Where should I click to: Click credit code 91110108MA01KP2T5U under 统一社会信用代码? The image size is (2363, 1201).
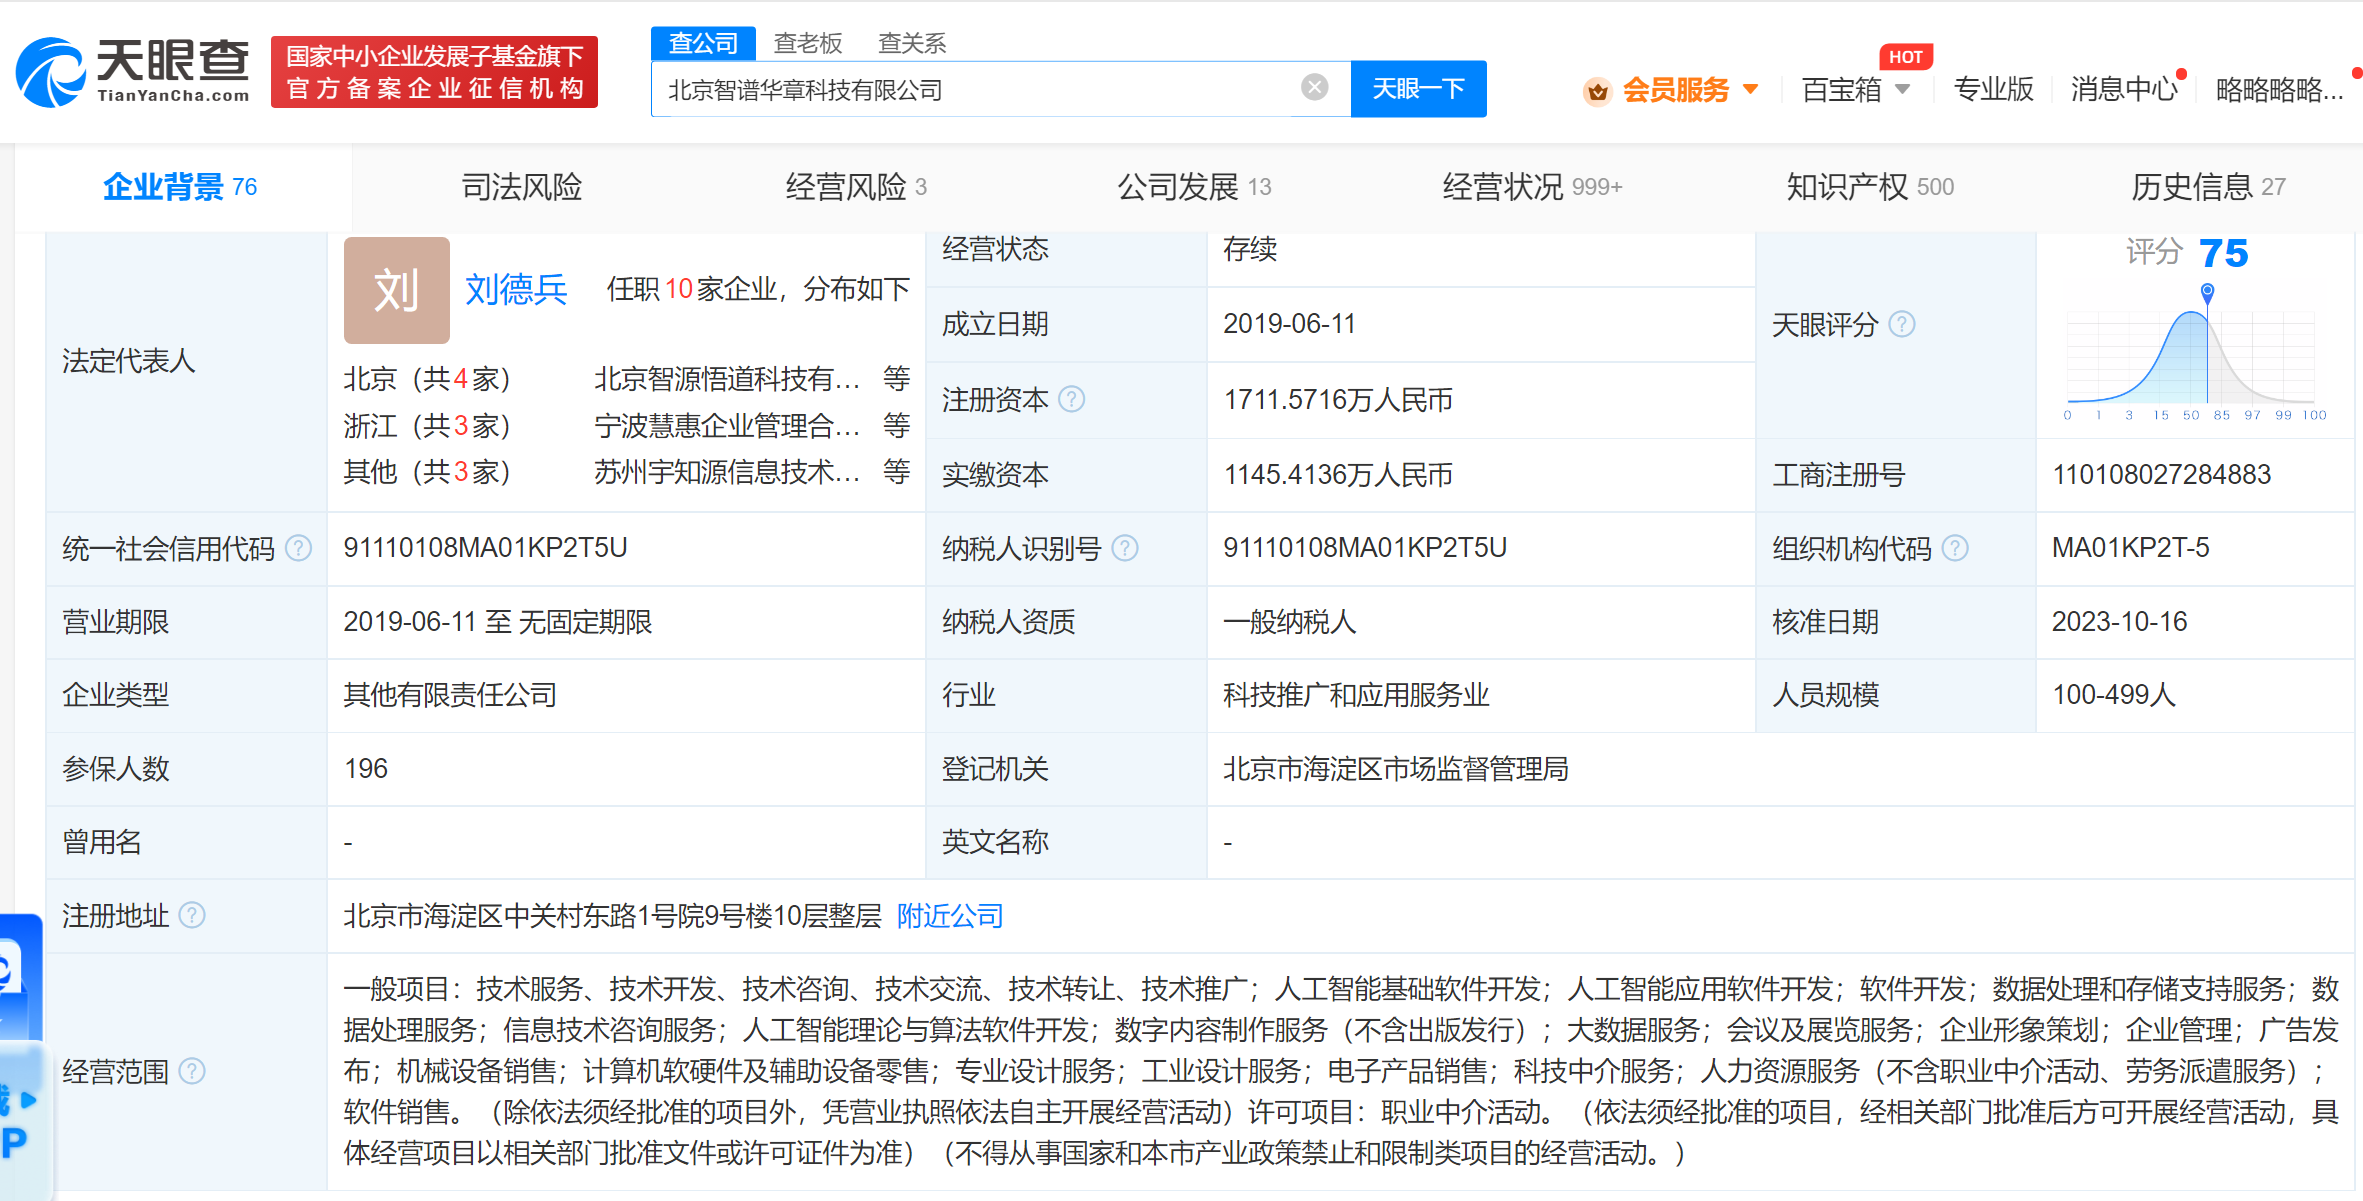coord(485,548)
